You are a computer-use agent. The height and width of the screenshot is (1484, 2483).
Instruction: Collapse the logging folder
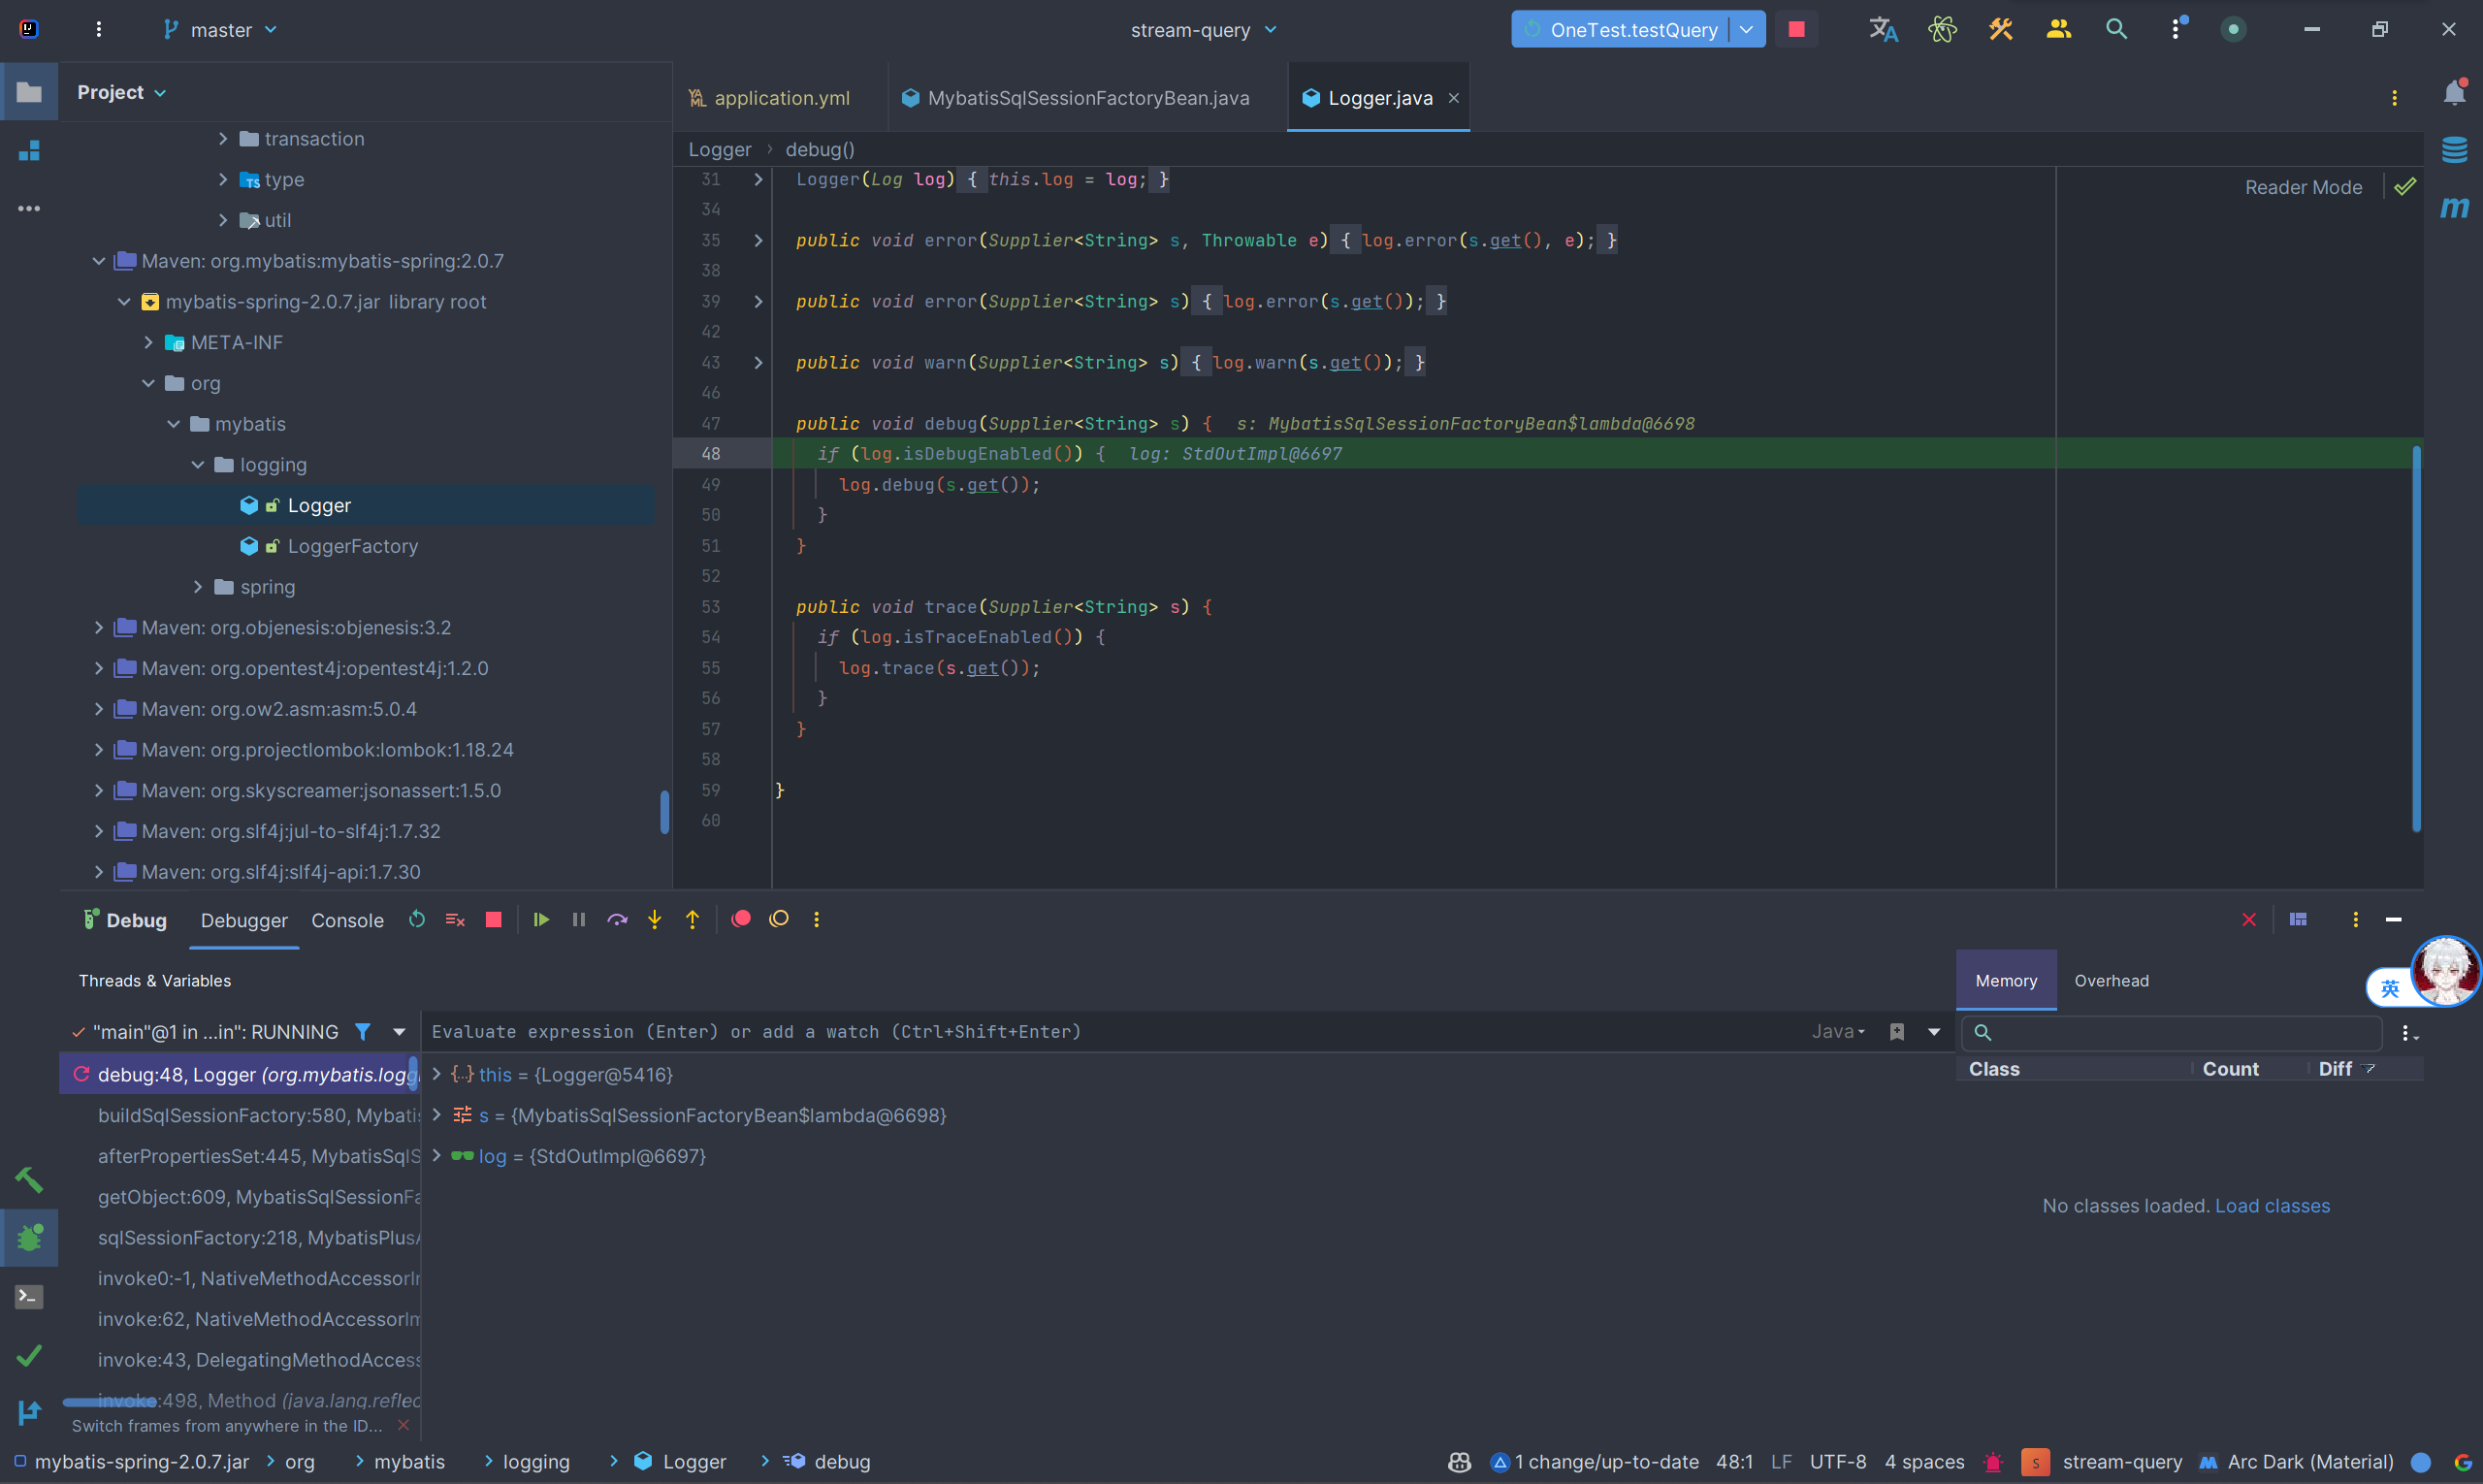point(198,464)
